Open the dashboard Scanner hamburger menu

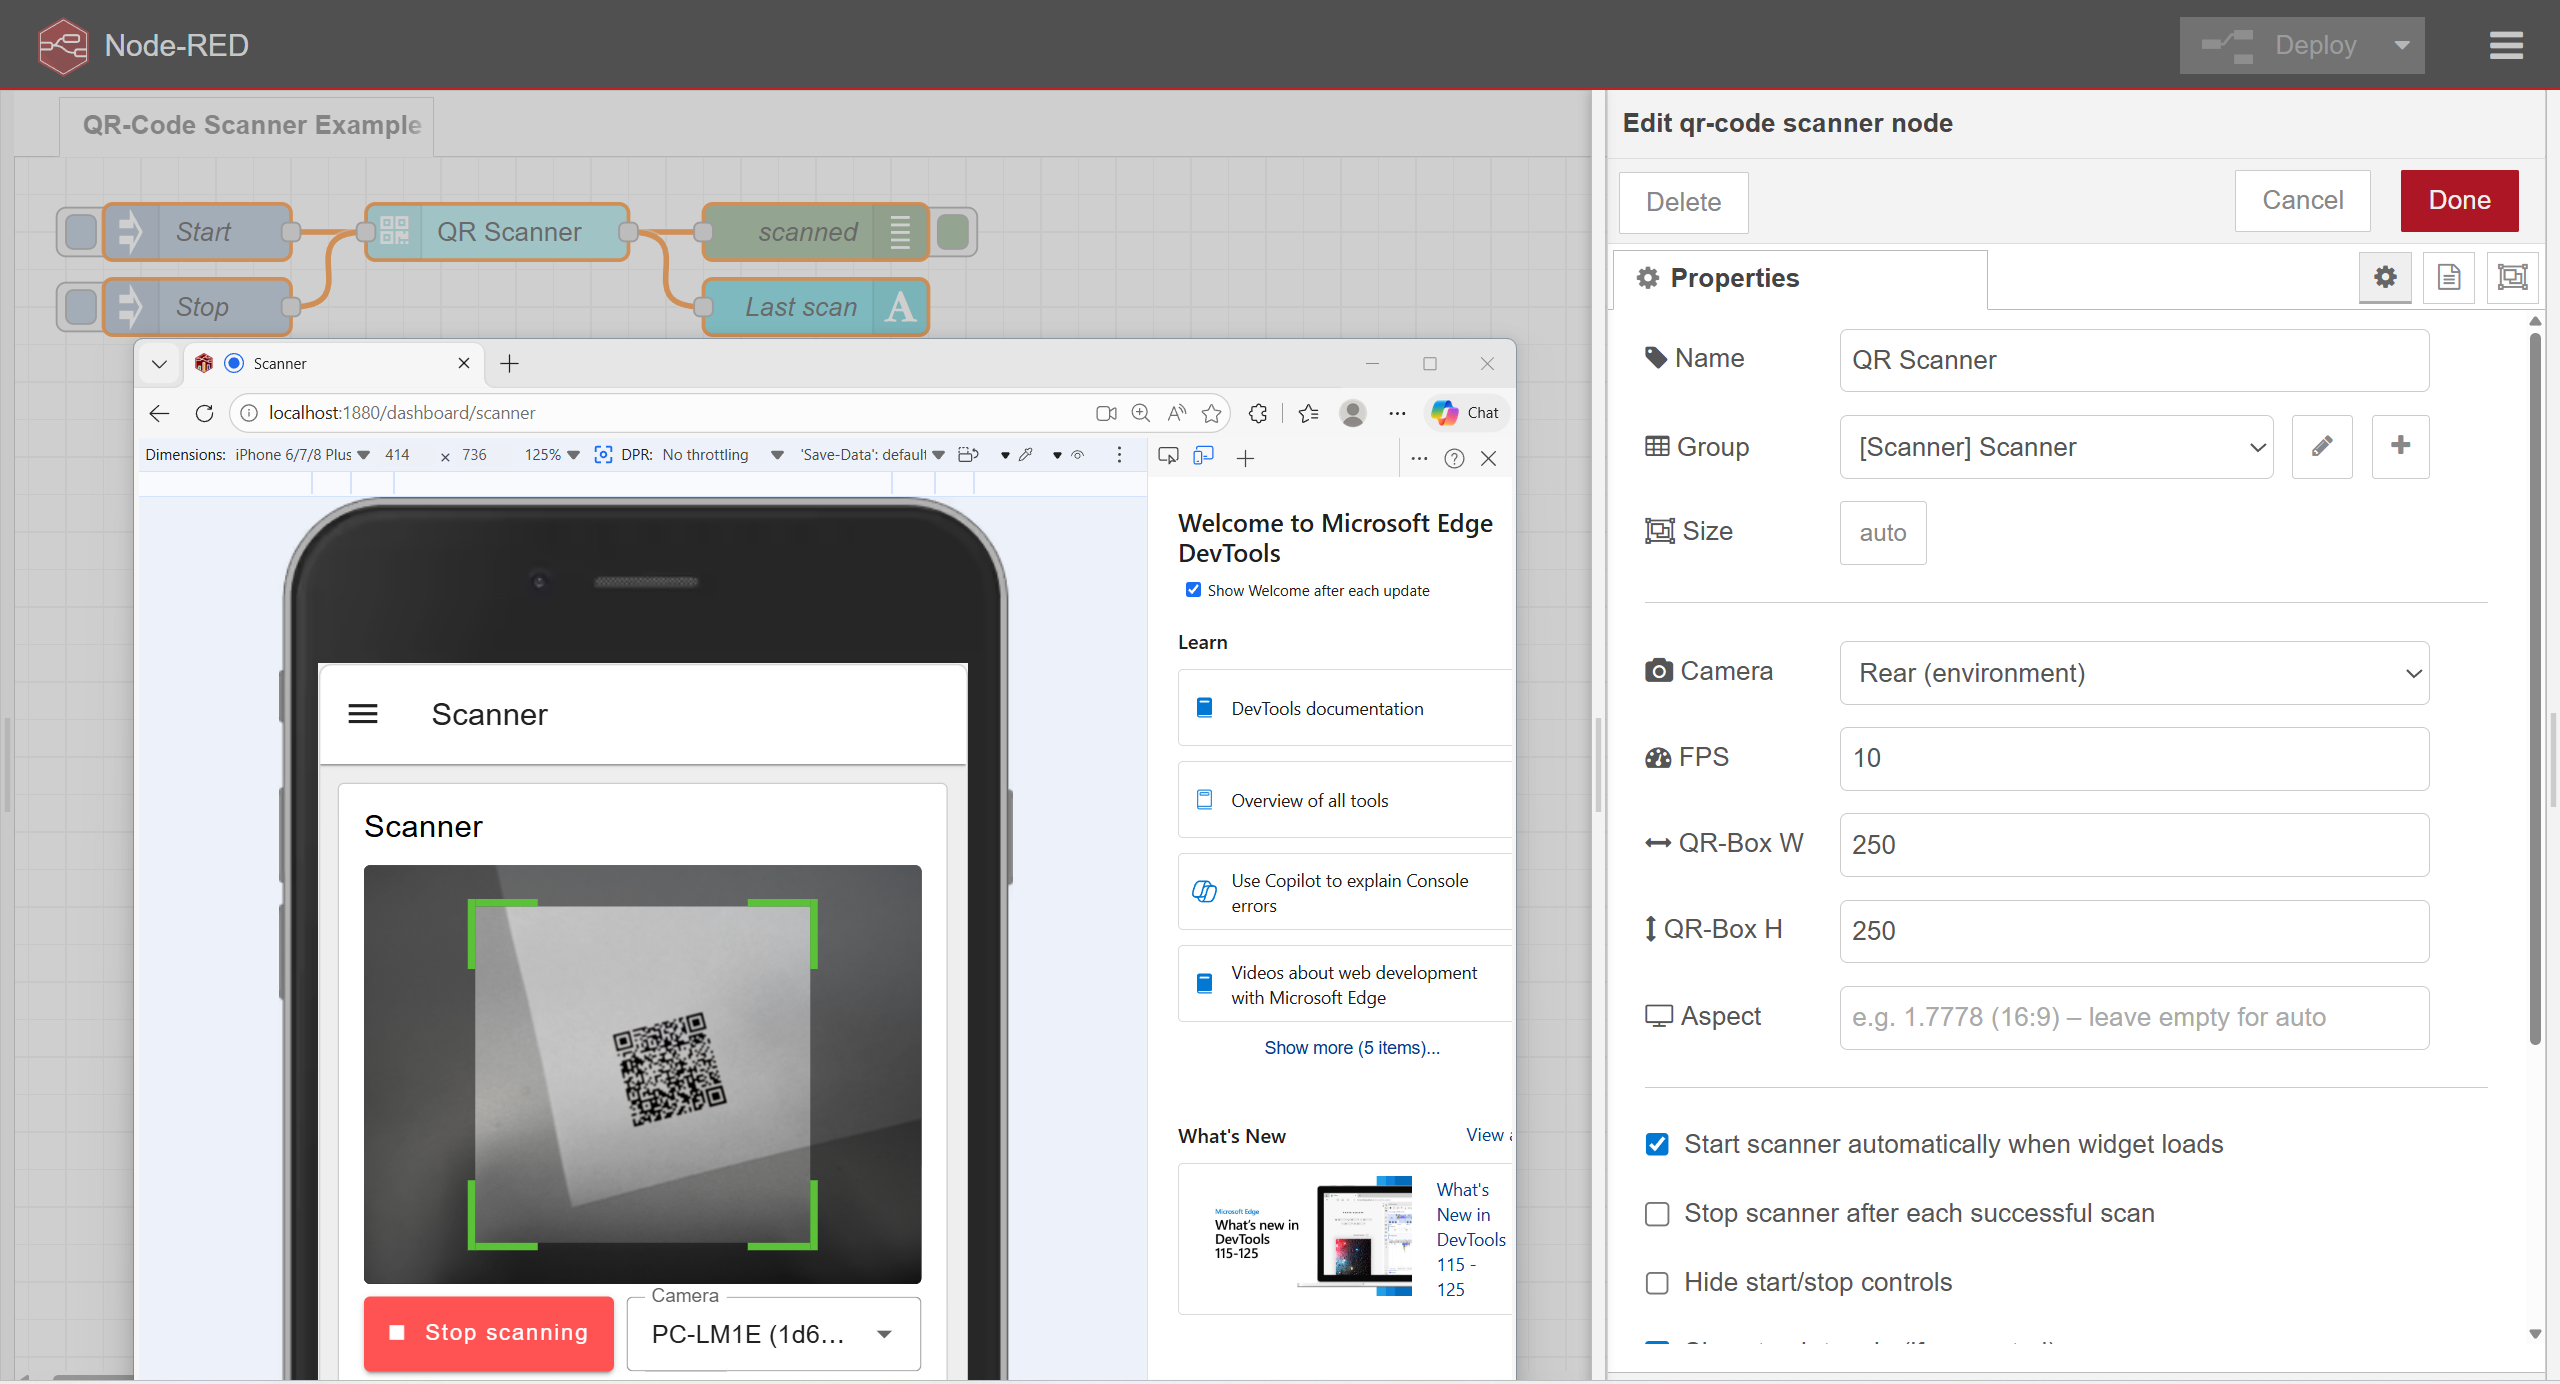363,714
